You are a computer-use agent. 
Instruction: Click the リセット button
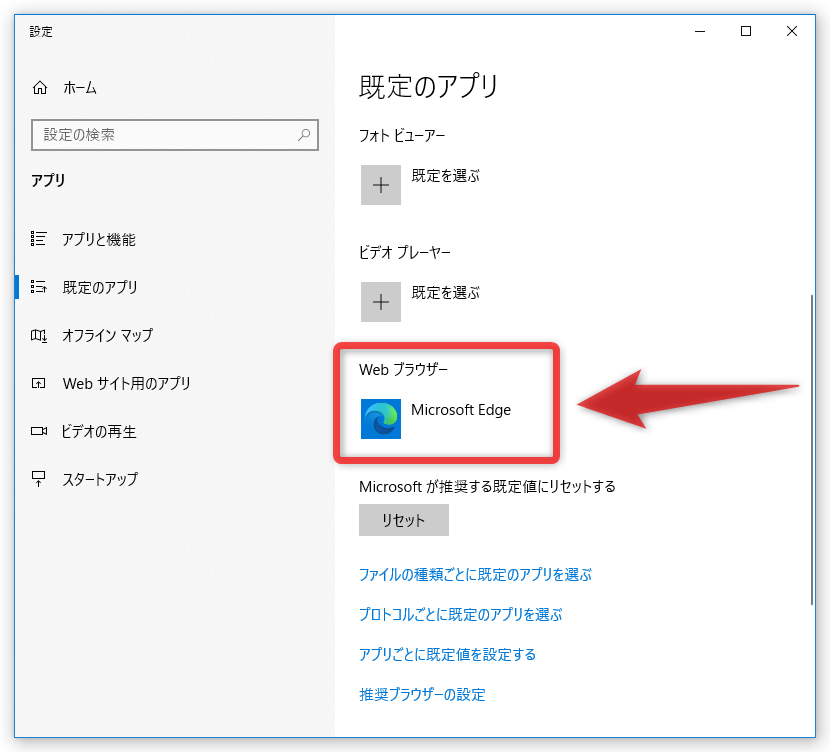coord(404,520)
